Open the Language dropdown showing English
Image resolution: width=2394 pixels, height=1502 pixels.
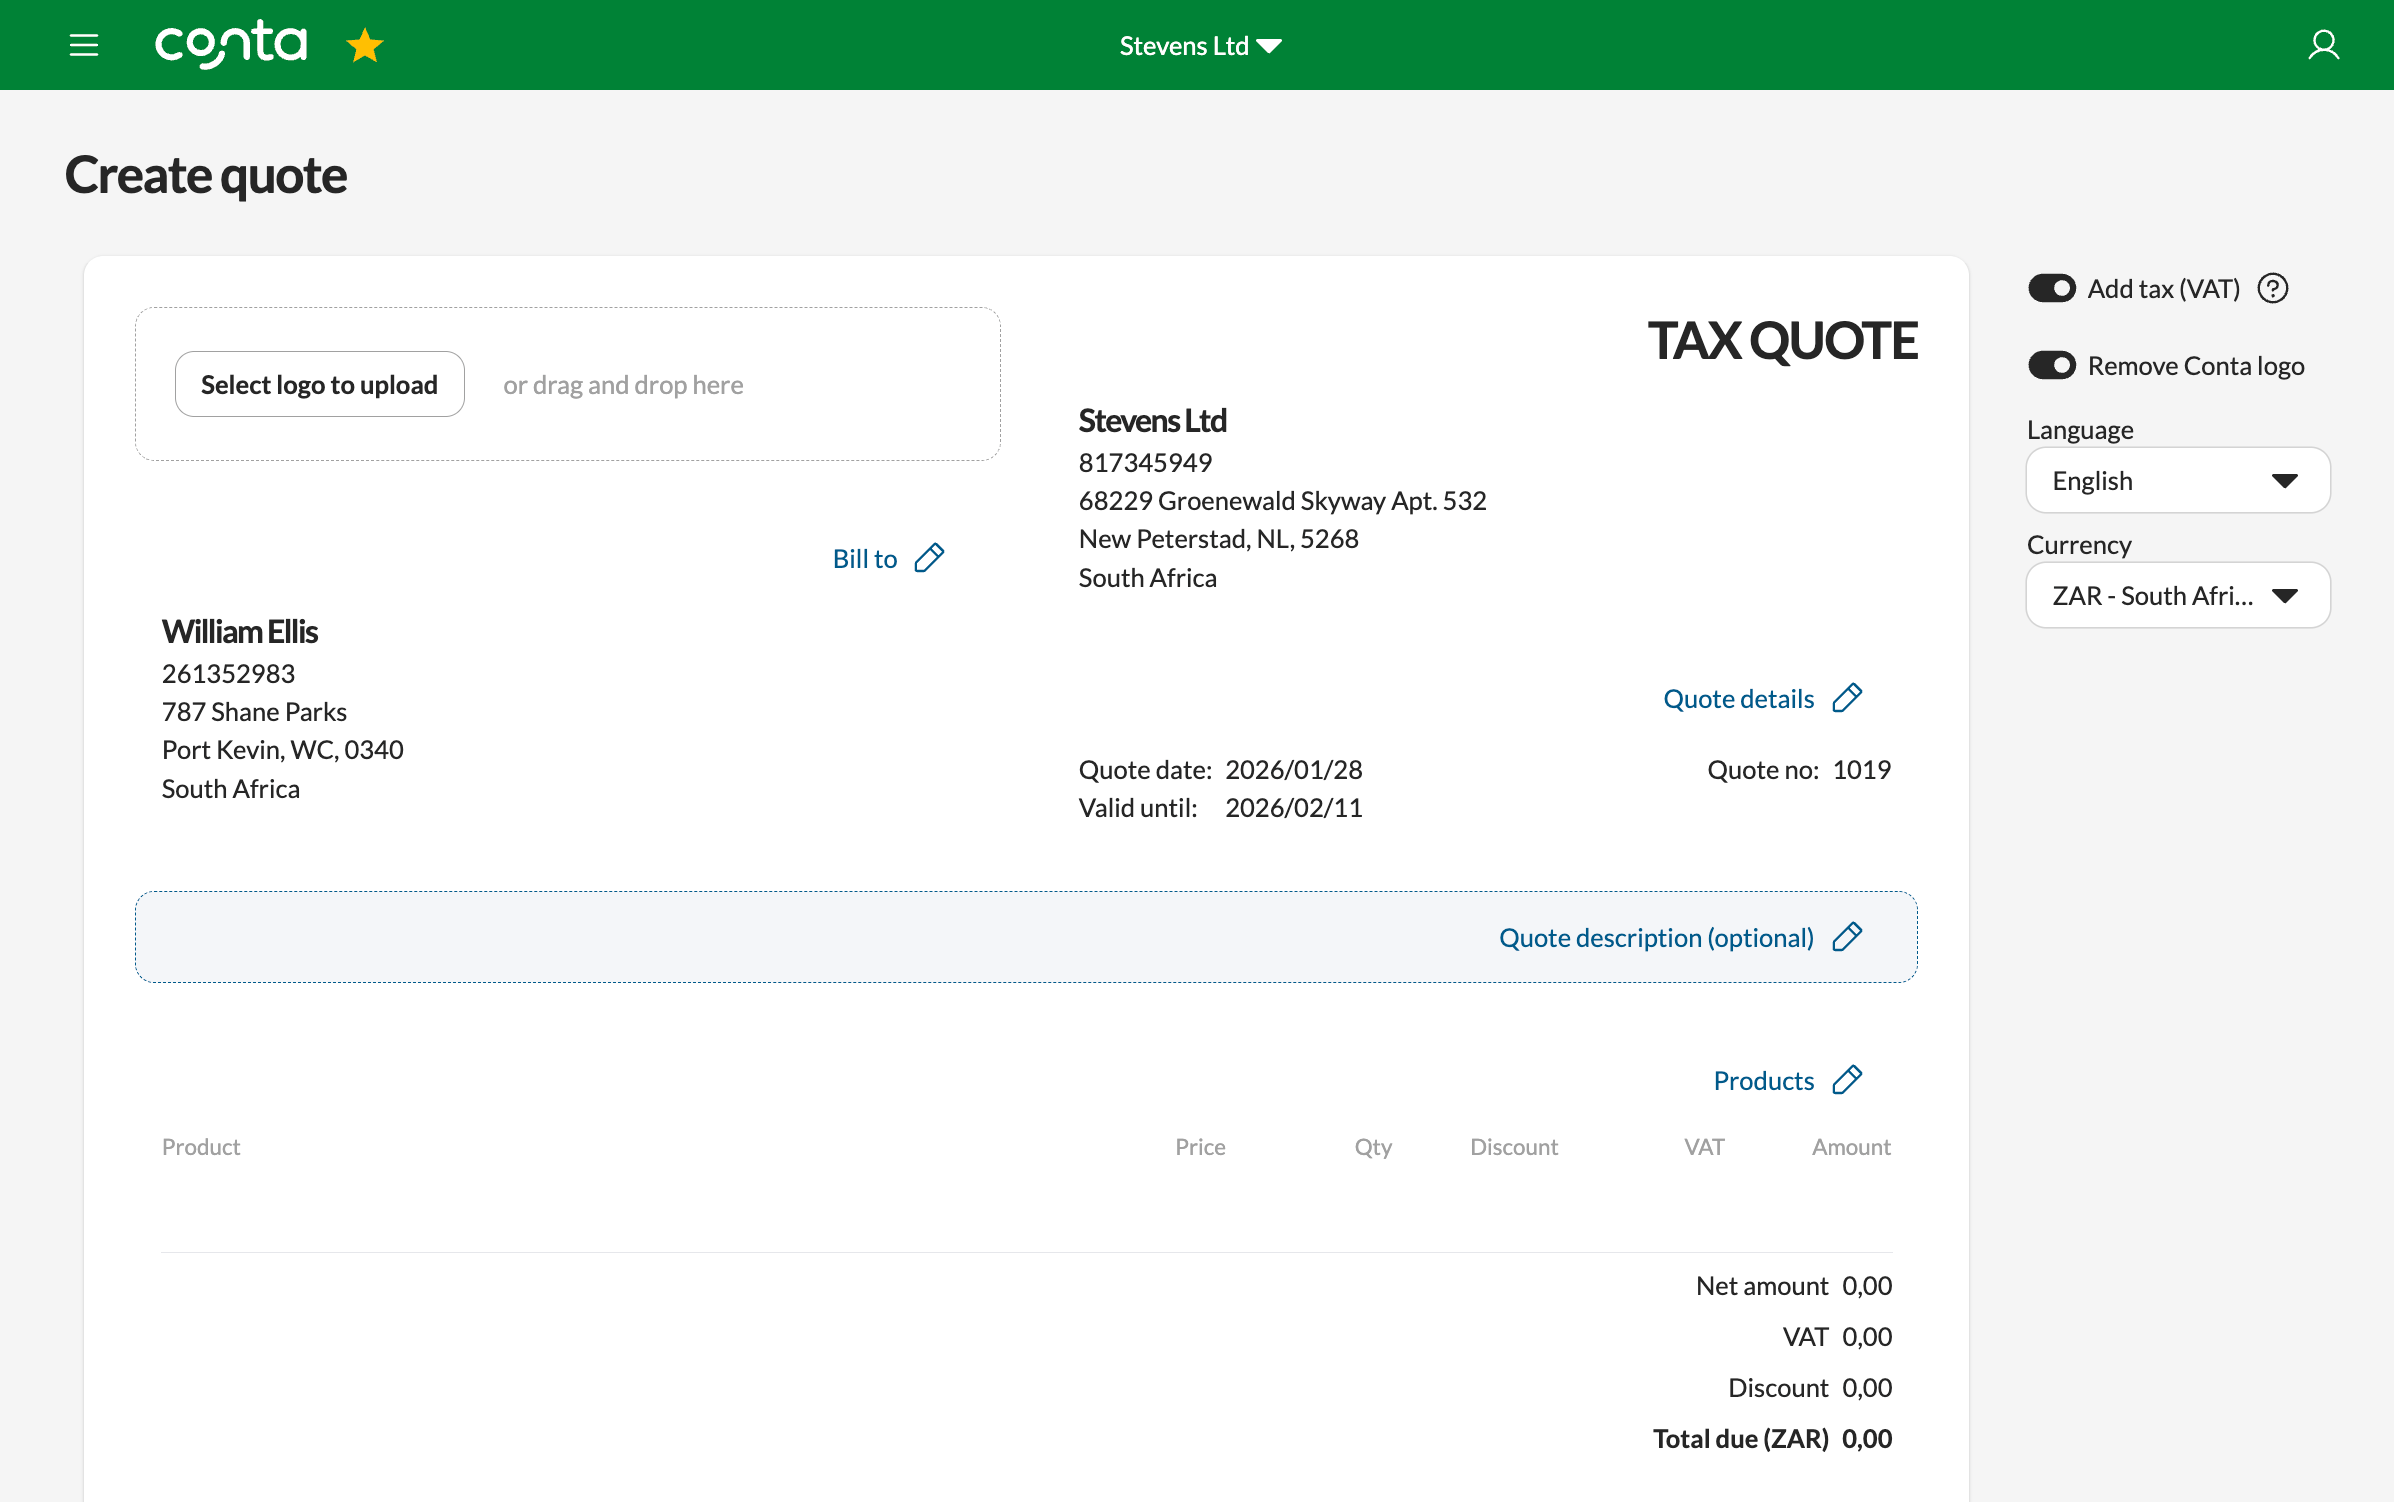tap(2177, 481)
